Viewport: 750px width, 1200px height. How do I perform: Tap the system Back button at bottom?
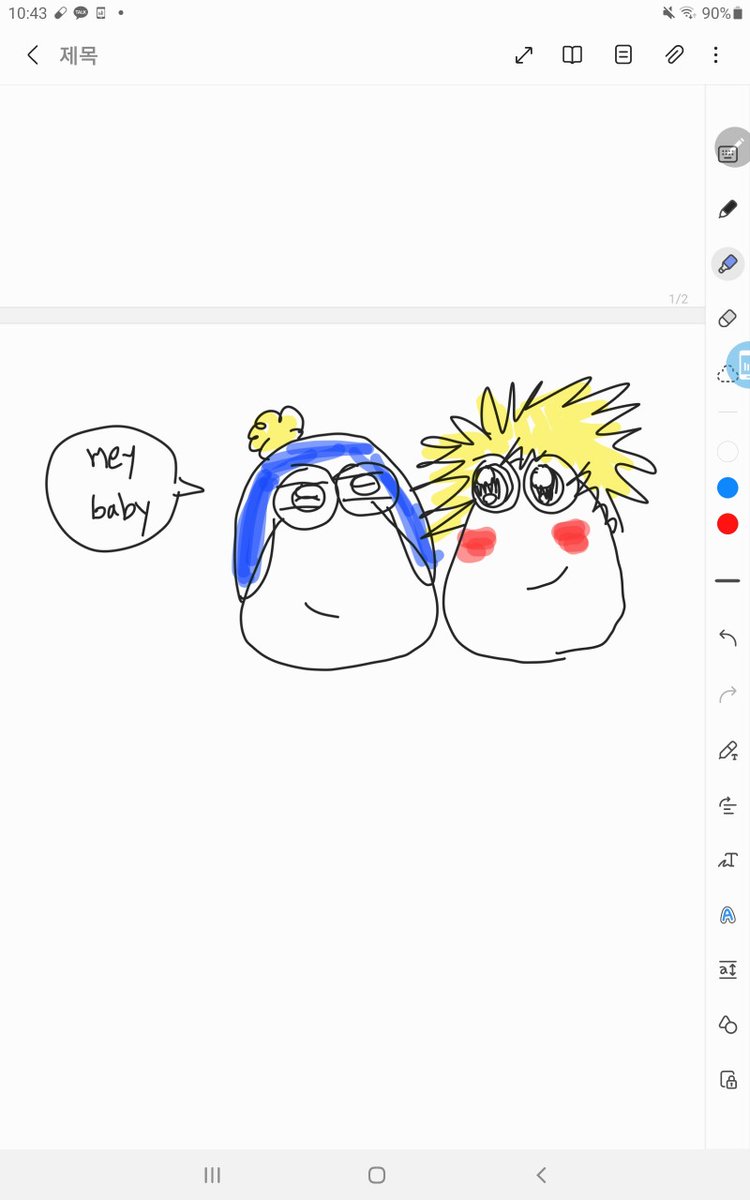tap(541, 1175)
